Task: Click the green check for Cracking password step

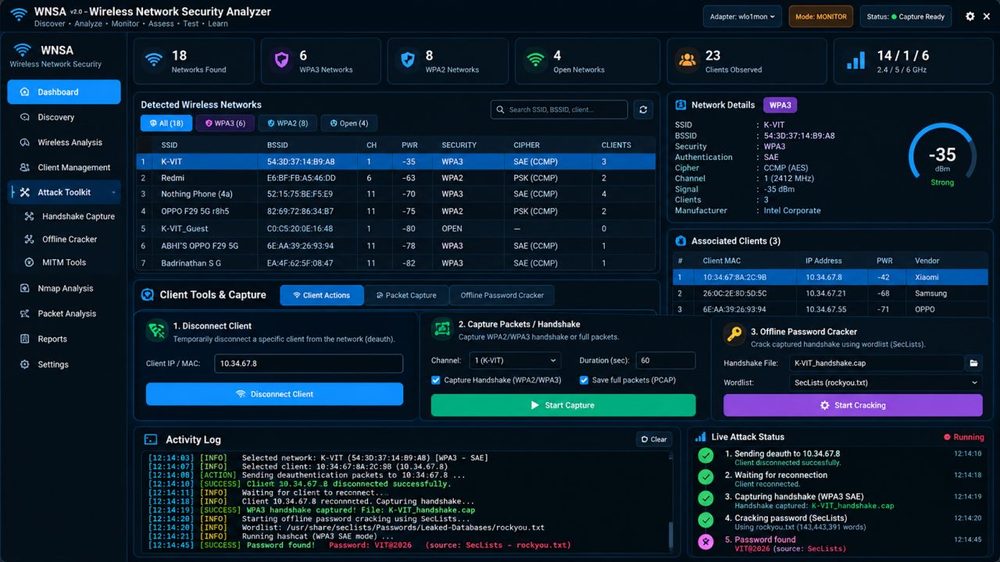Action: point(705,520)
